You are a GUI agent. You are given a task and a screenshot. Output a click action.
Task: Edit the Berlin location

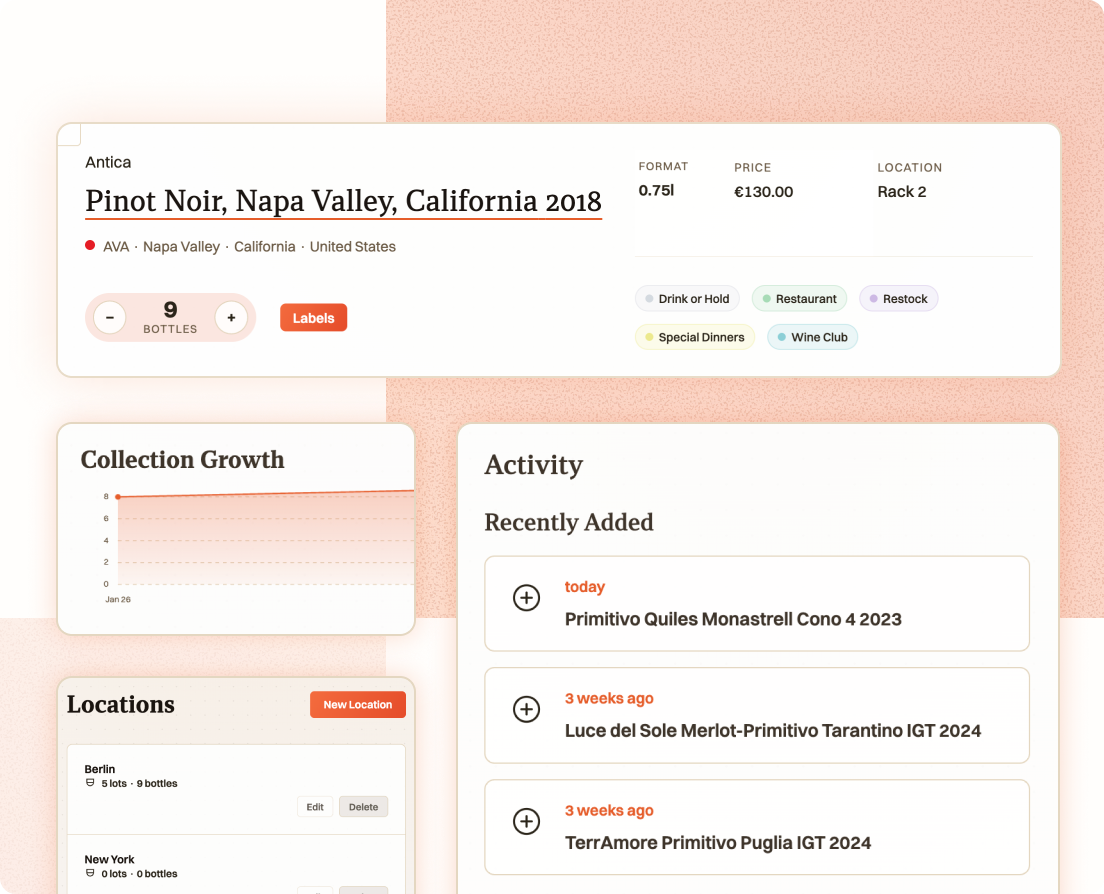coord(315,807)
